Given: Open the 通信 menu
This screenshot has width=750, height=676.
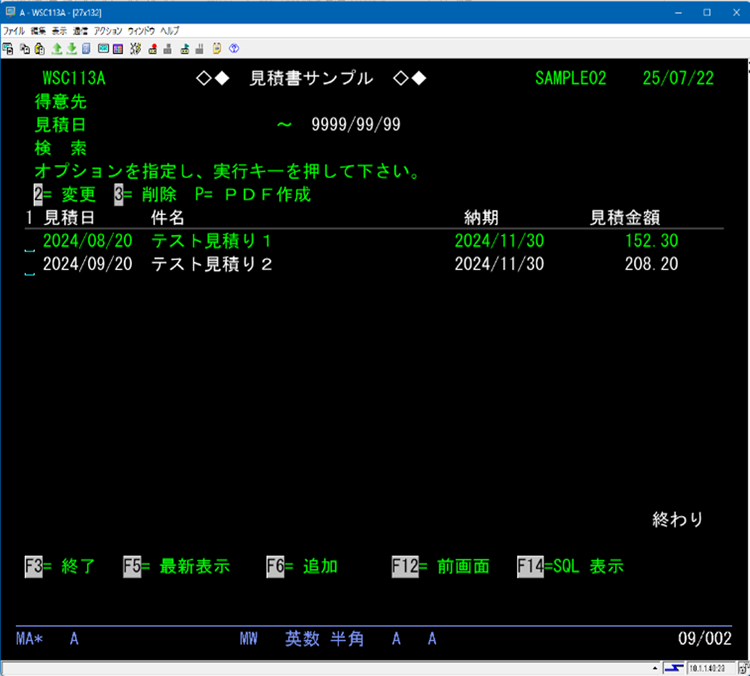Looking at the screenshot, I should click(x=80, y=31).
